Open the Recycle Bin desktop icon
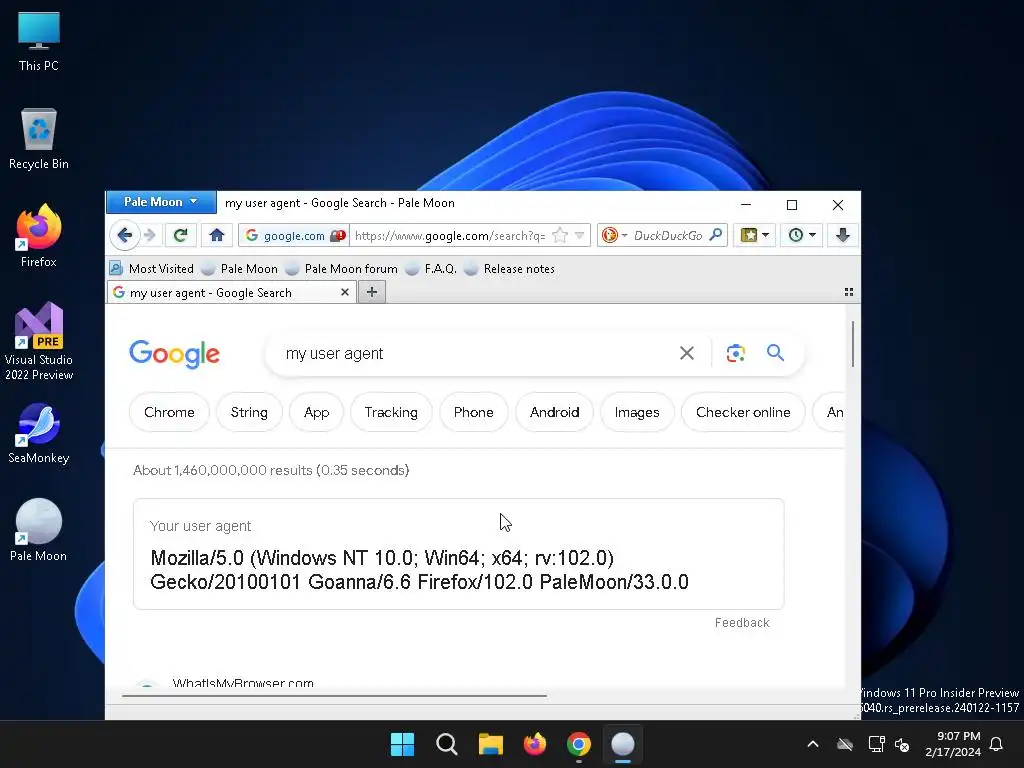This screenshot has height=768, width=1024. pos(39,139)
